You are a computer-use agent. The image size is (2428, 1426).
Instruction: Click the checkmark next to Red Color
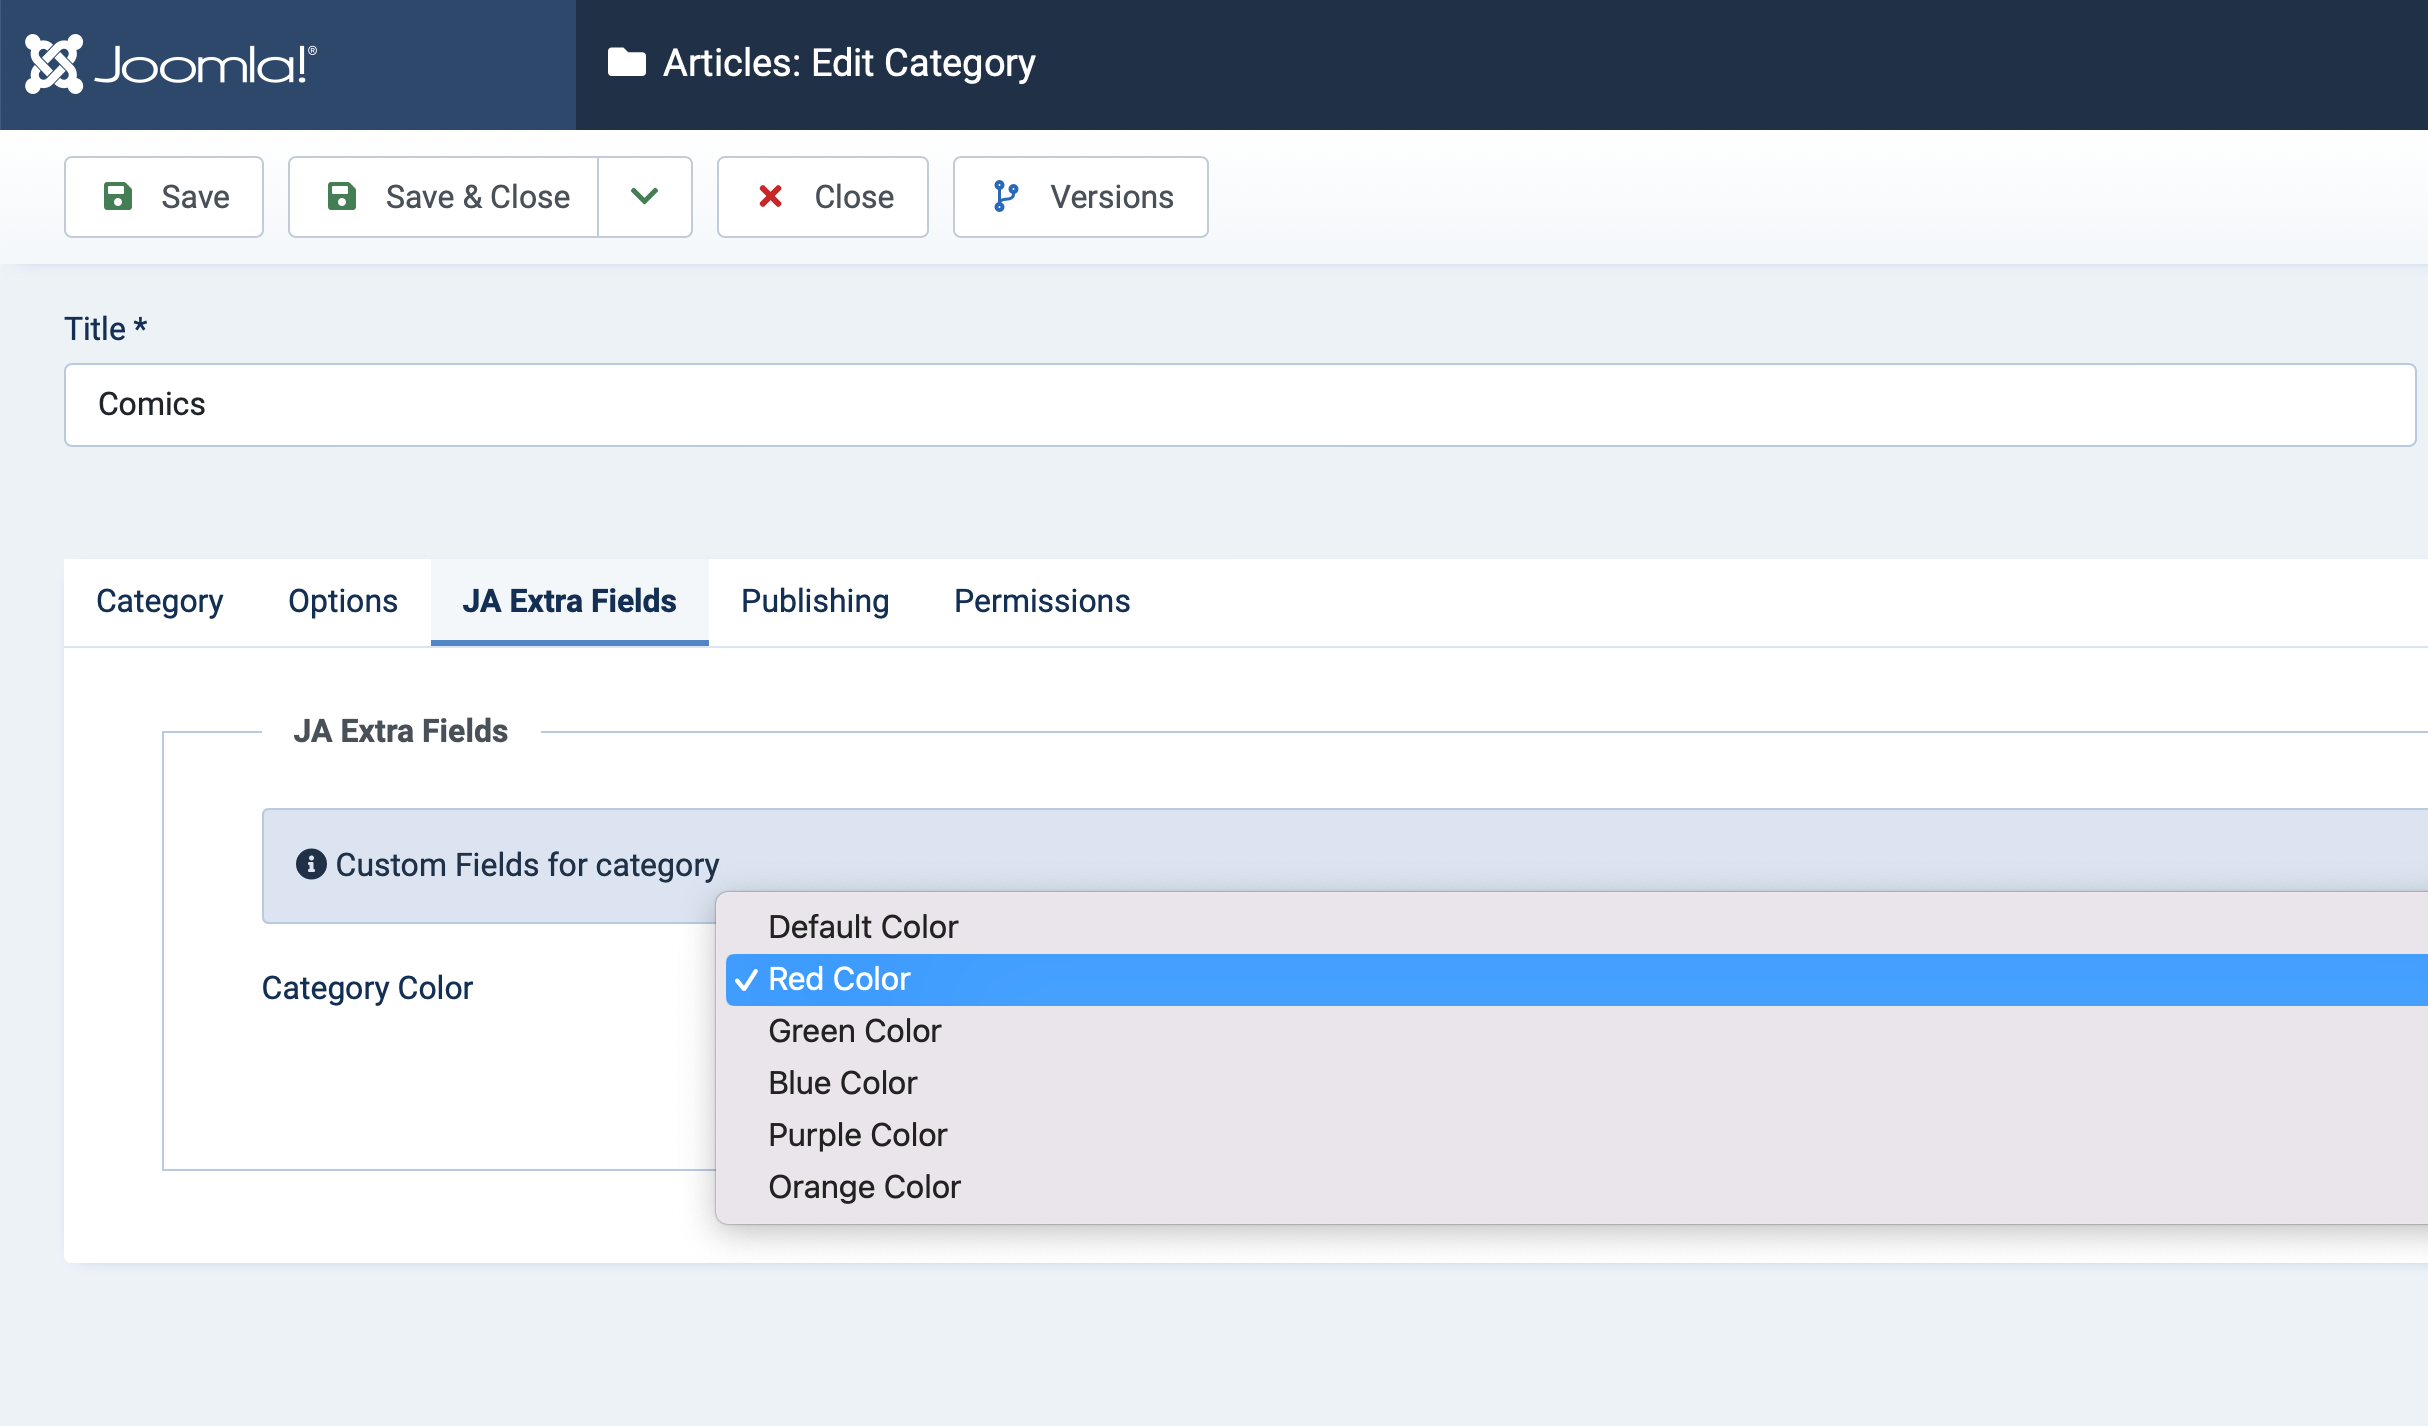coord(746,980)
